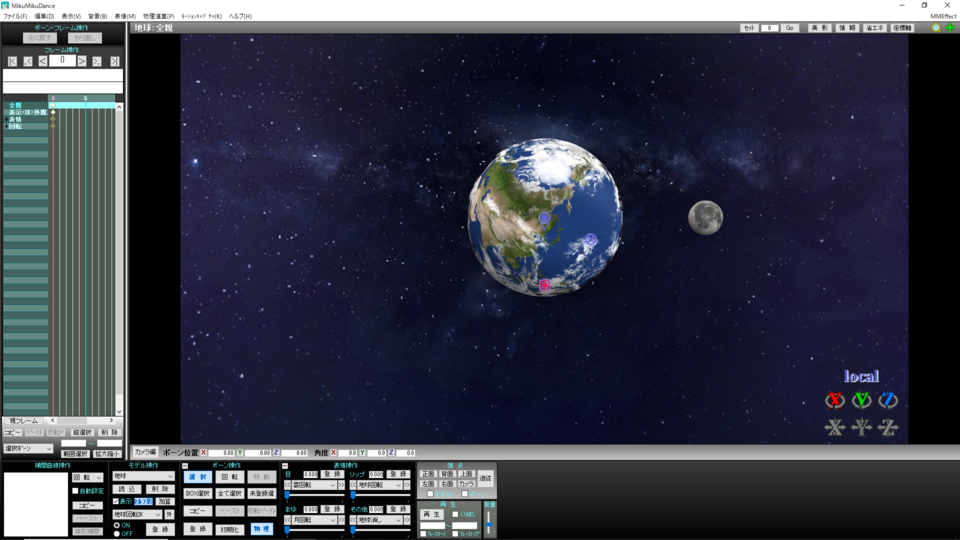Click the 正面 front view button

[428, 474]
